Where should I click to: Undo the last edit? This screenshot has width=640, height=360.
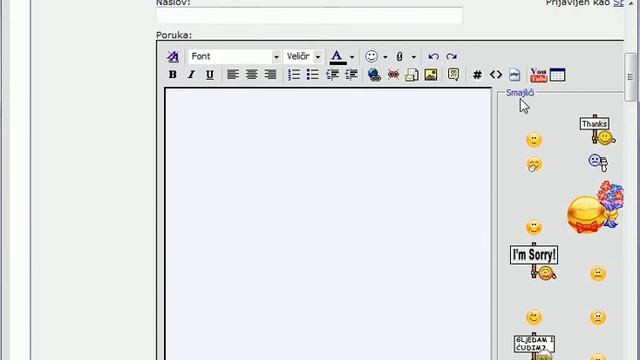pyautogui.click(x=433, y=56)
